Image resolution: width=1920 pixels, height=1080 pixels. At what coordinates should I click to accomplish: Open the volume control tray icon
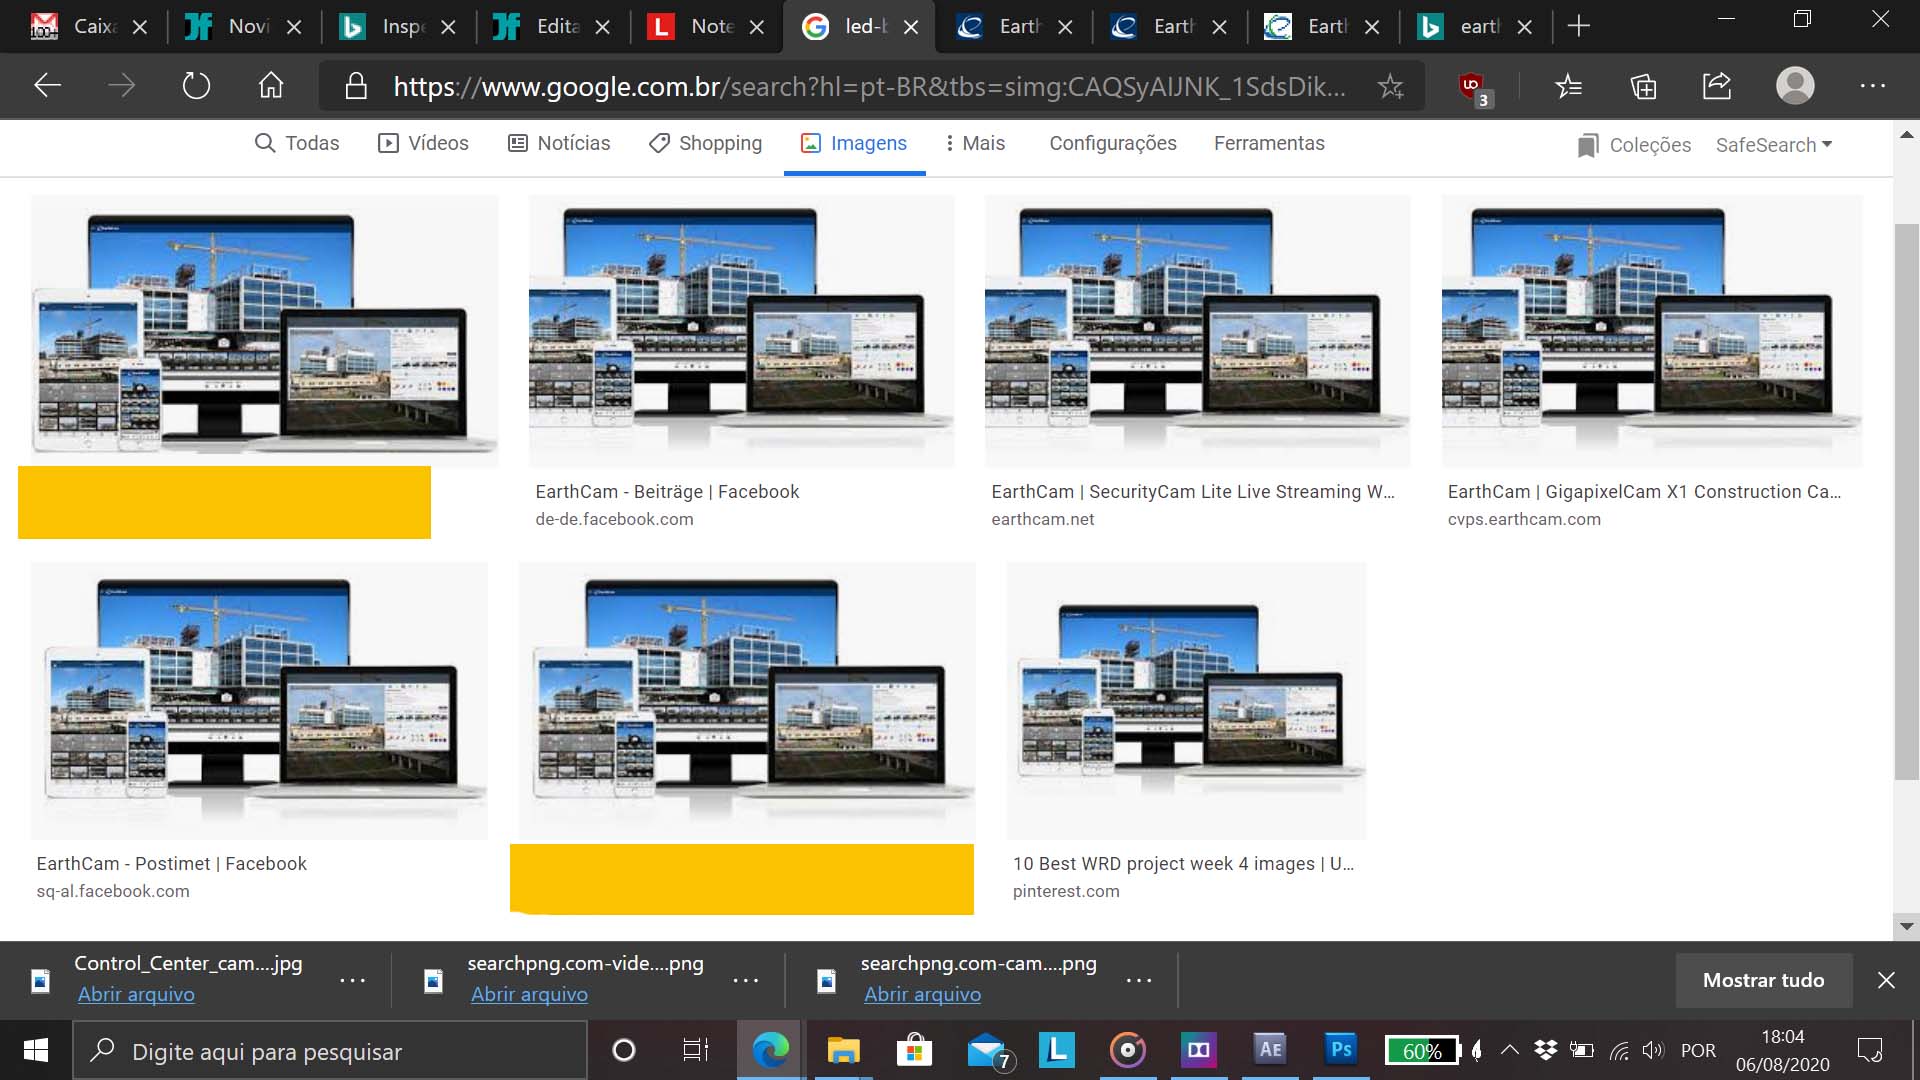[x=1652, y=1051]
